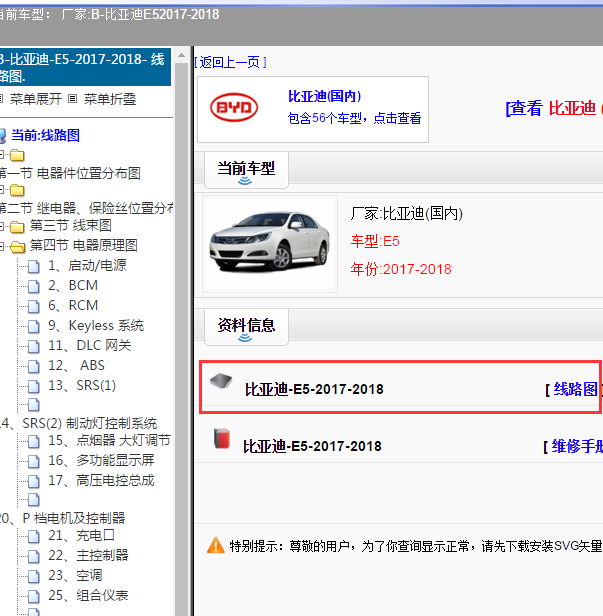Image resolution: width=603 pixels, height=616 pixels.
Task: Click folder icon above 第二节 继电器
Action: [17, 191]
